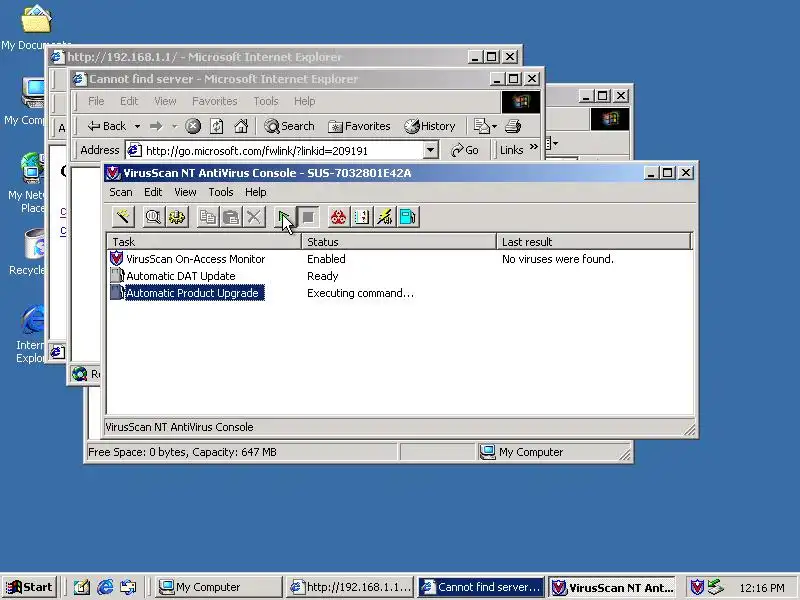This screenshot has width=800, height=600.
Task: Click the History button in Internet Explorer toolbar
Action: [430, 126]
